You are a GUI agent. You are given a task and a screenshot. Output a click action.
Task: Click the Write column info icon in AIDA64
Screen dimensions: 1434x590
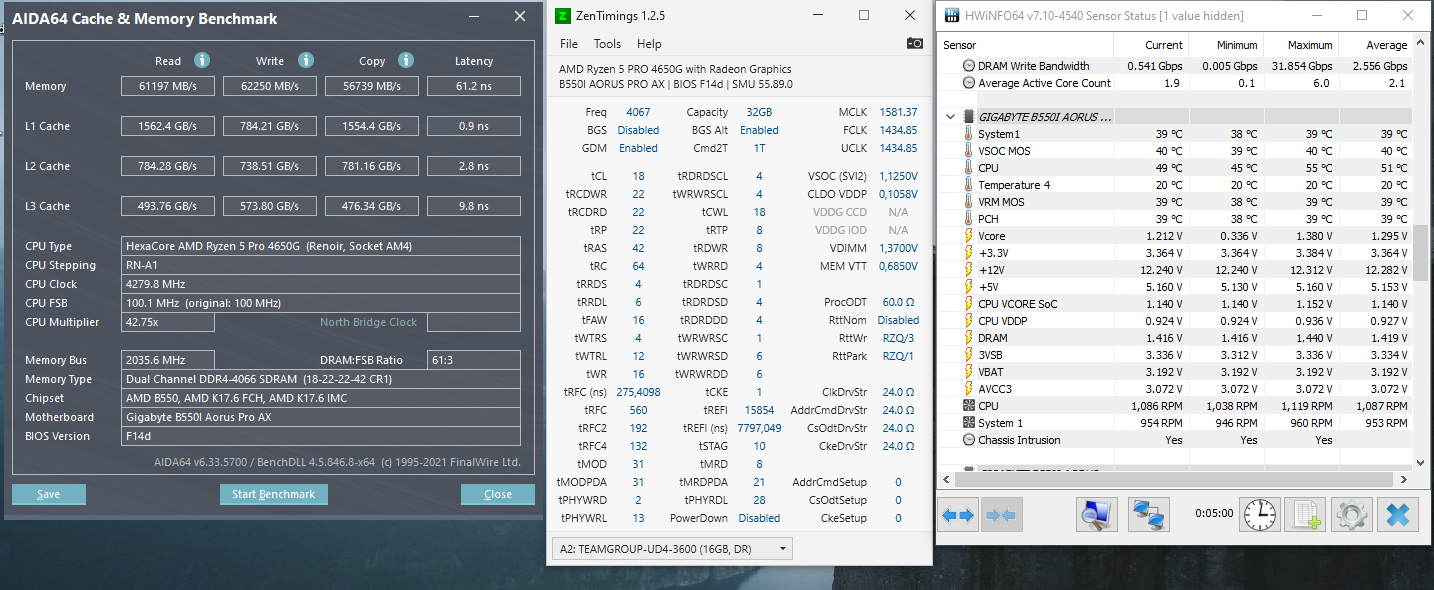[x=306, y=60]
